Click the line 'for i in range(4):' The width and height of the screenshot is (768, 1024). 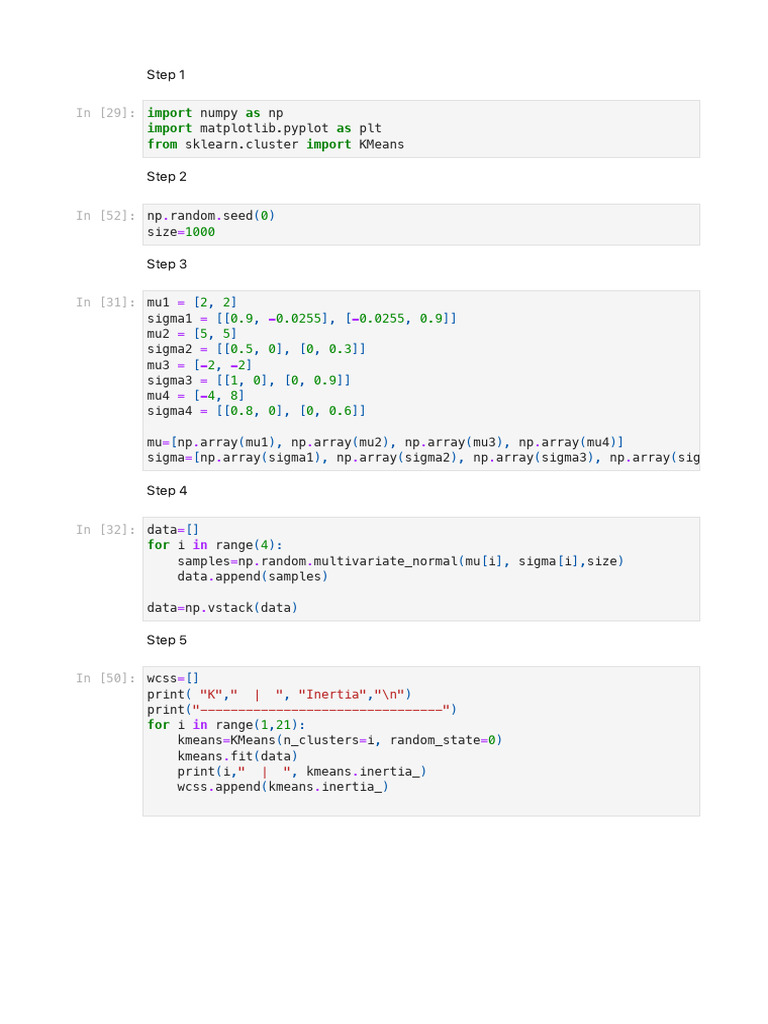pos(215,545)
